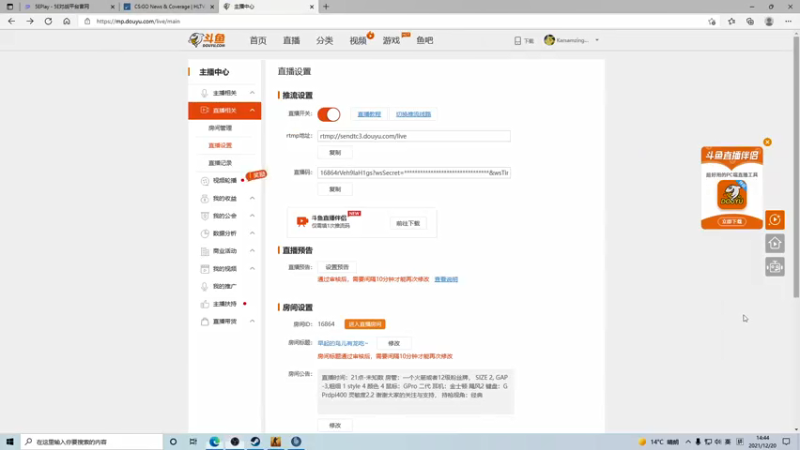Click 修改 button next to room title

pyautogui.click(x=394, y=343)
